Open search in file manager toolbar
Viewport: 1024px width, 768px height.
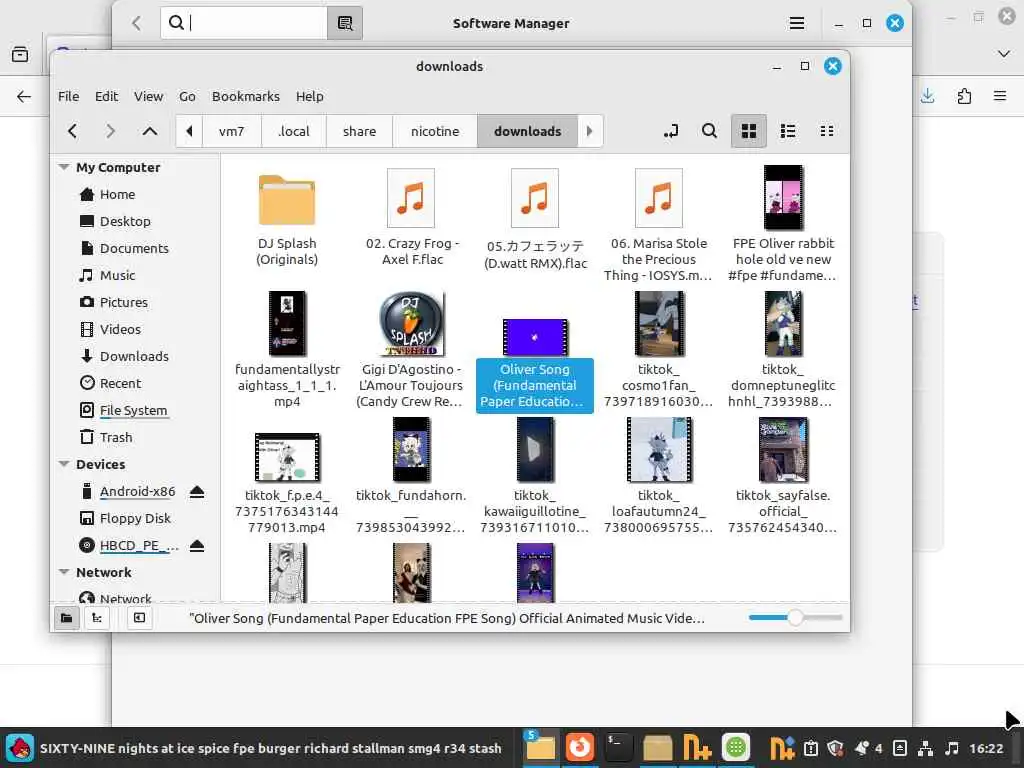pyautogui.click(x=709, y=131)
